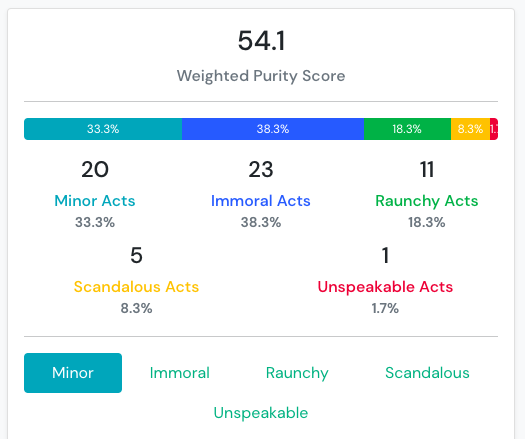Click the teal 33.3% bar segment
Image resolution: width=525 pixels, height=439 pixels.
103,129
